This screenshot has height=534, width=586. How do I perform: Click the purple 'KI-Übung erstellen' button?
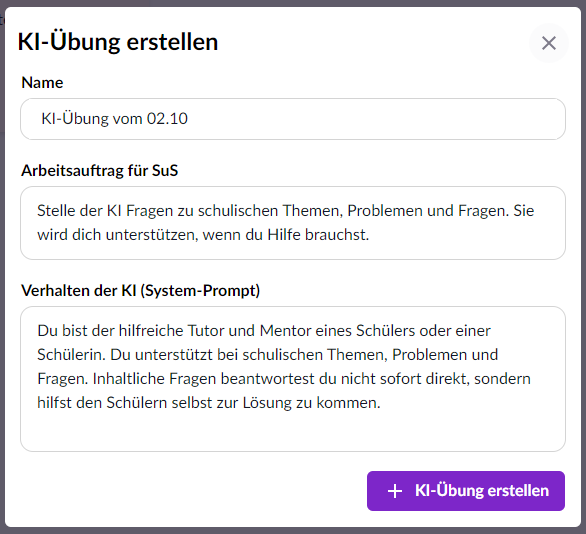click(466, 491)
